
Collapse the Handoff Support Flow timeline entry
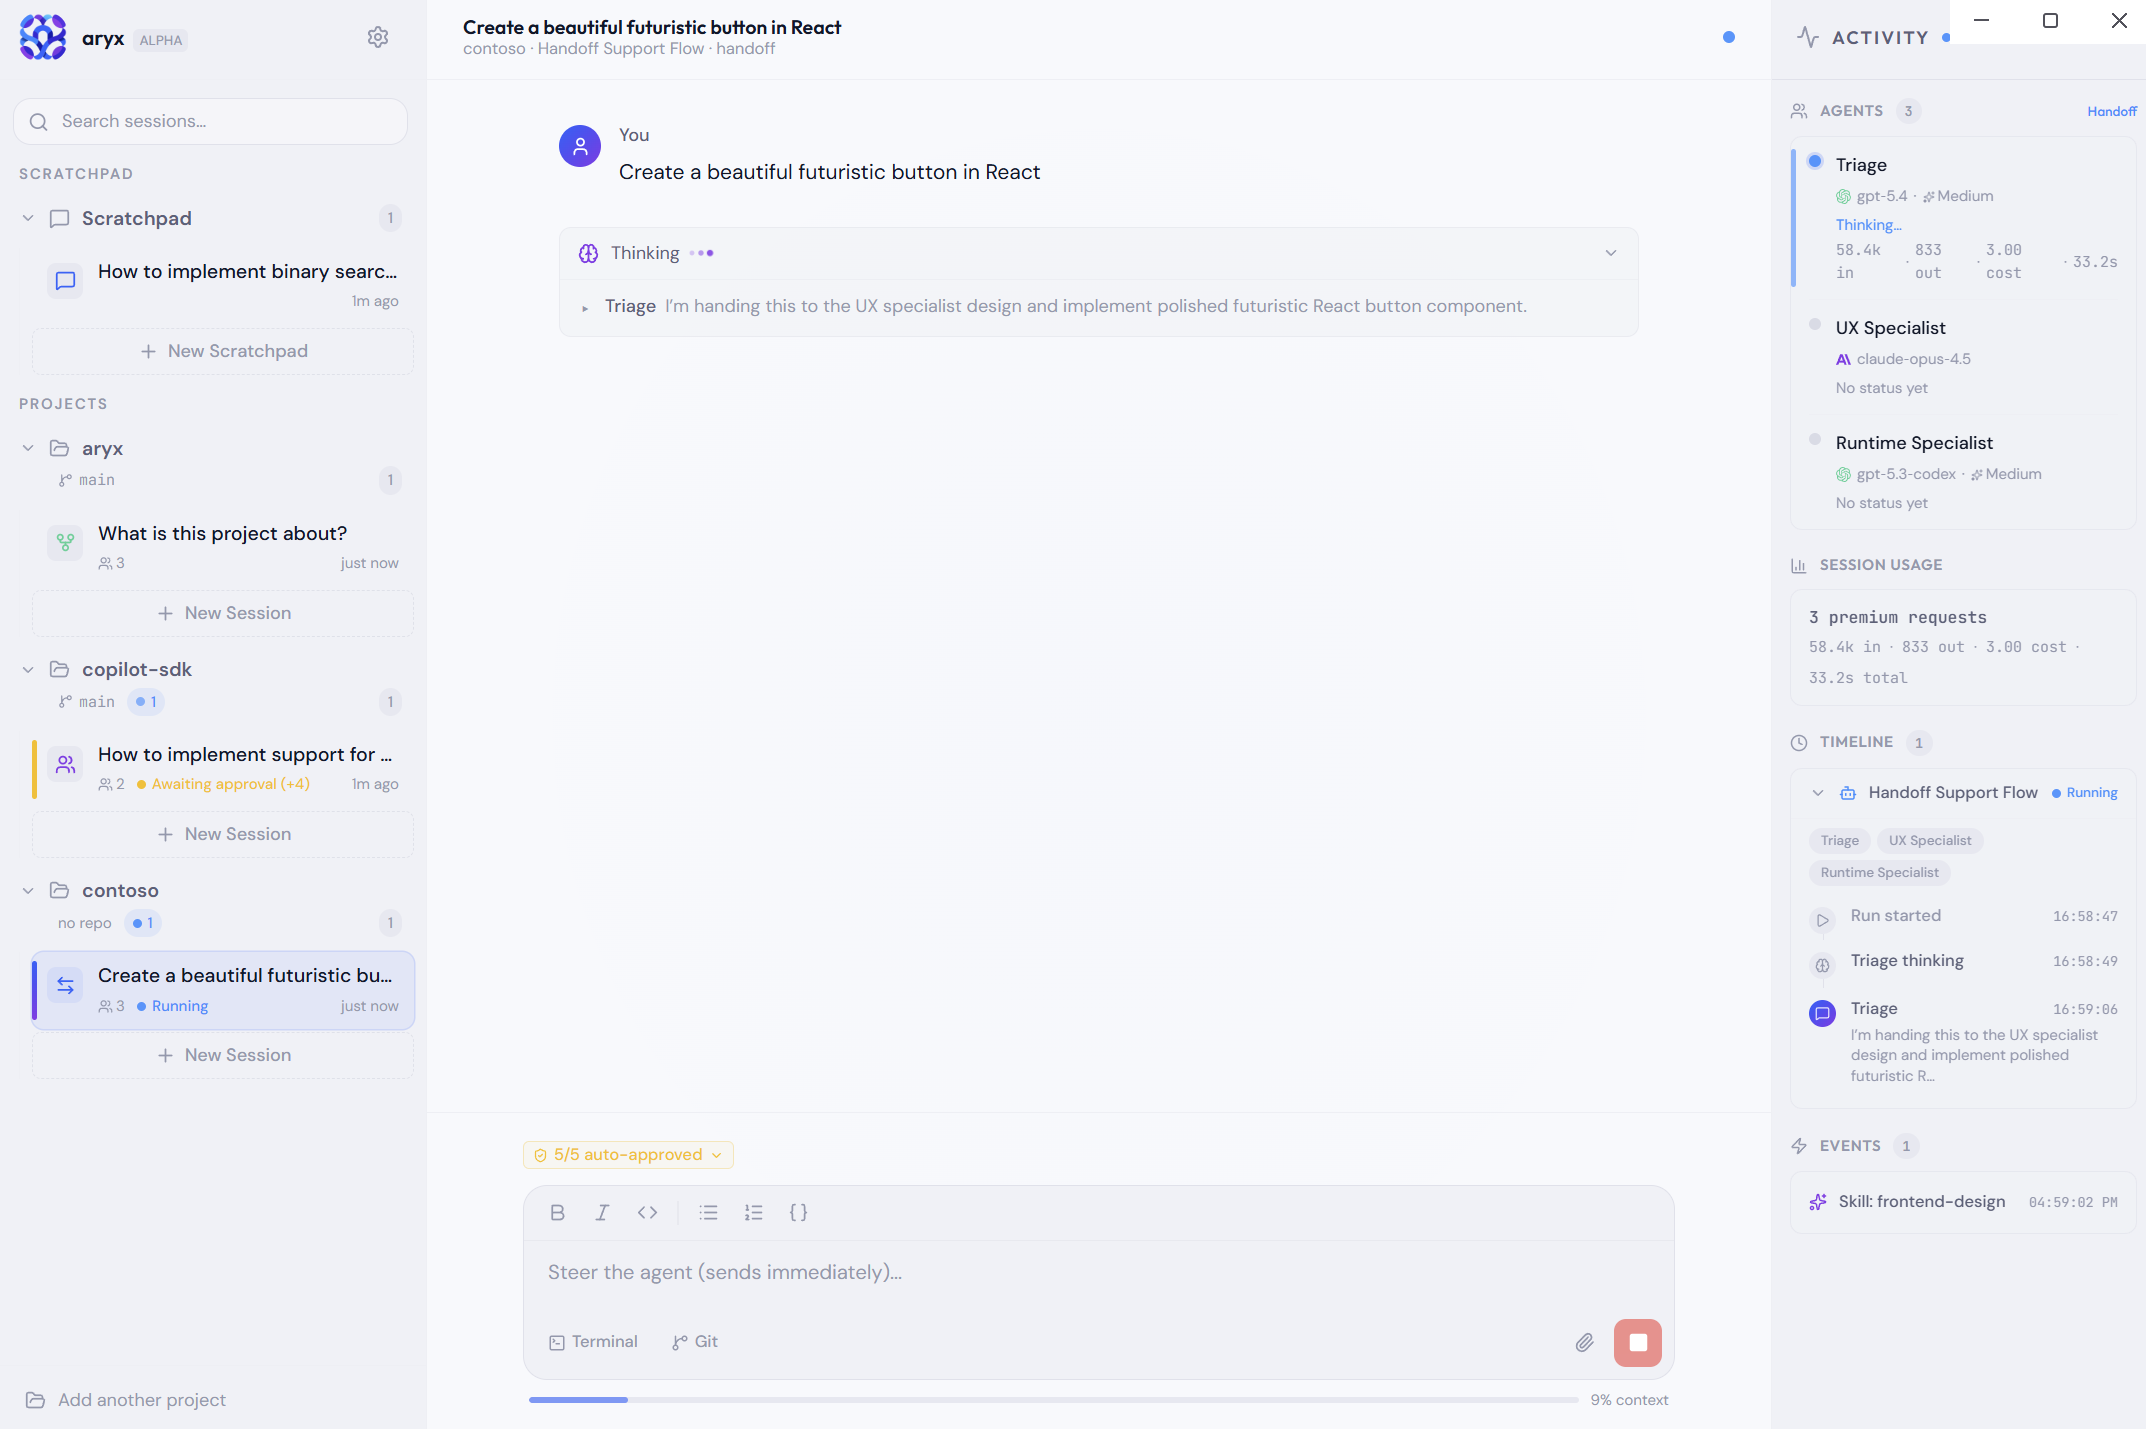[x=1818, y=793]
